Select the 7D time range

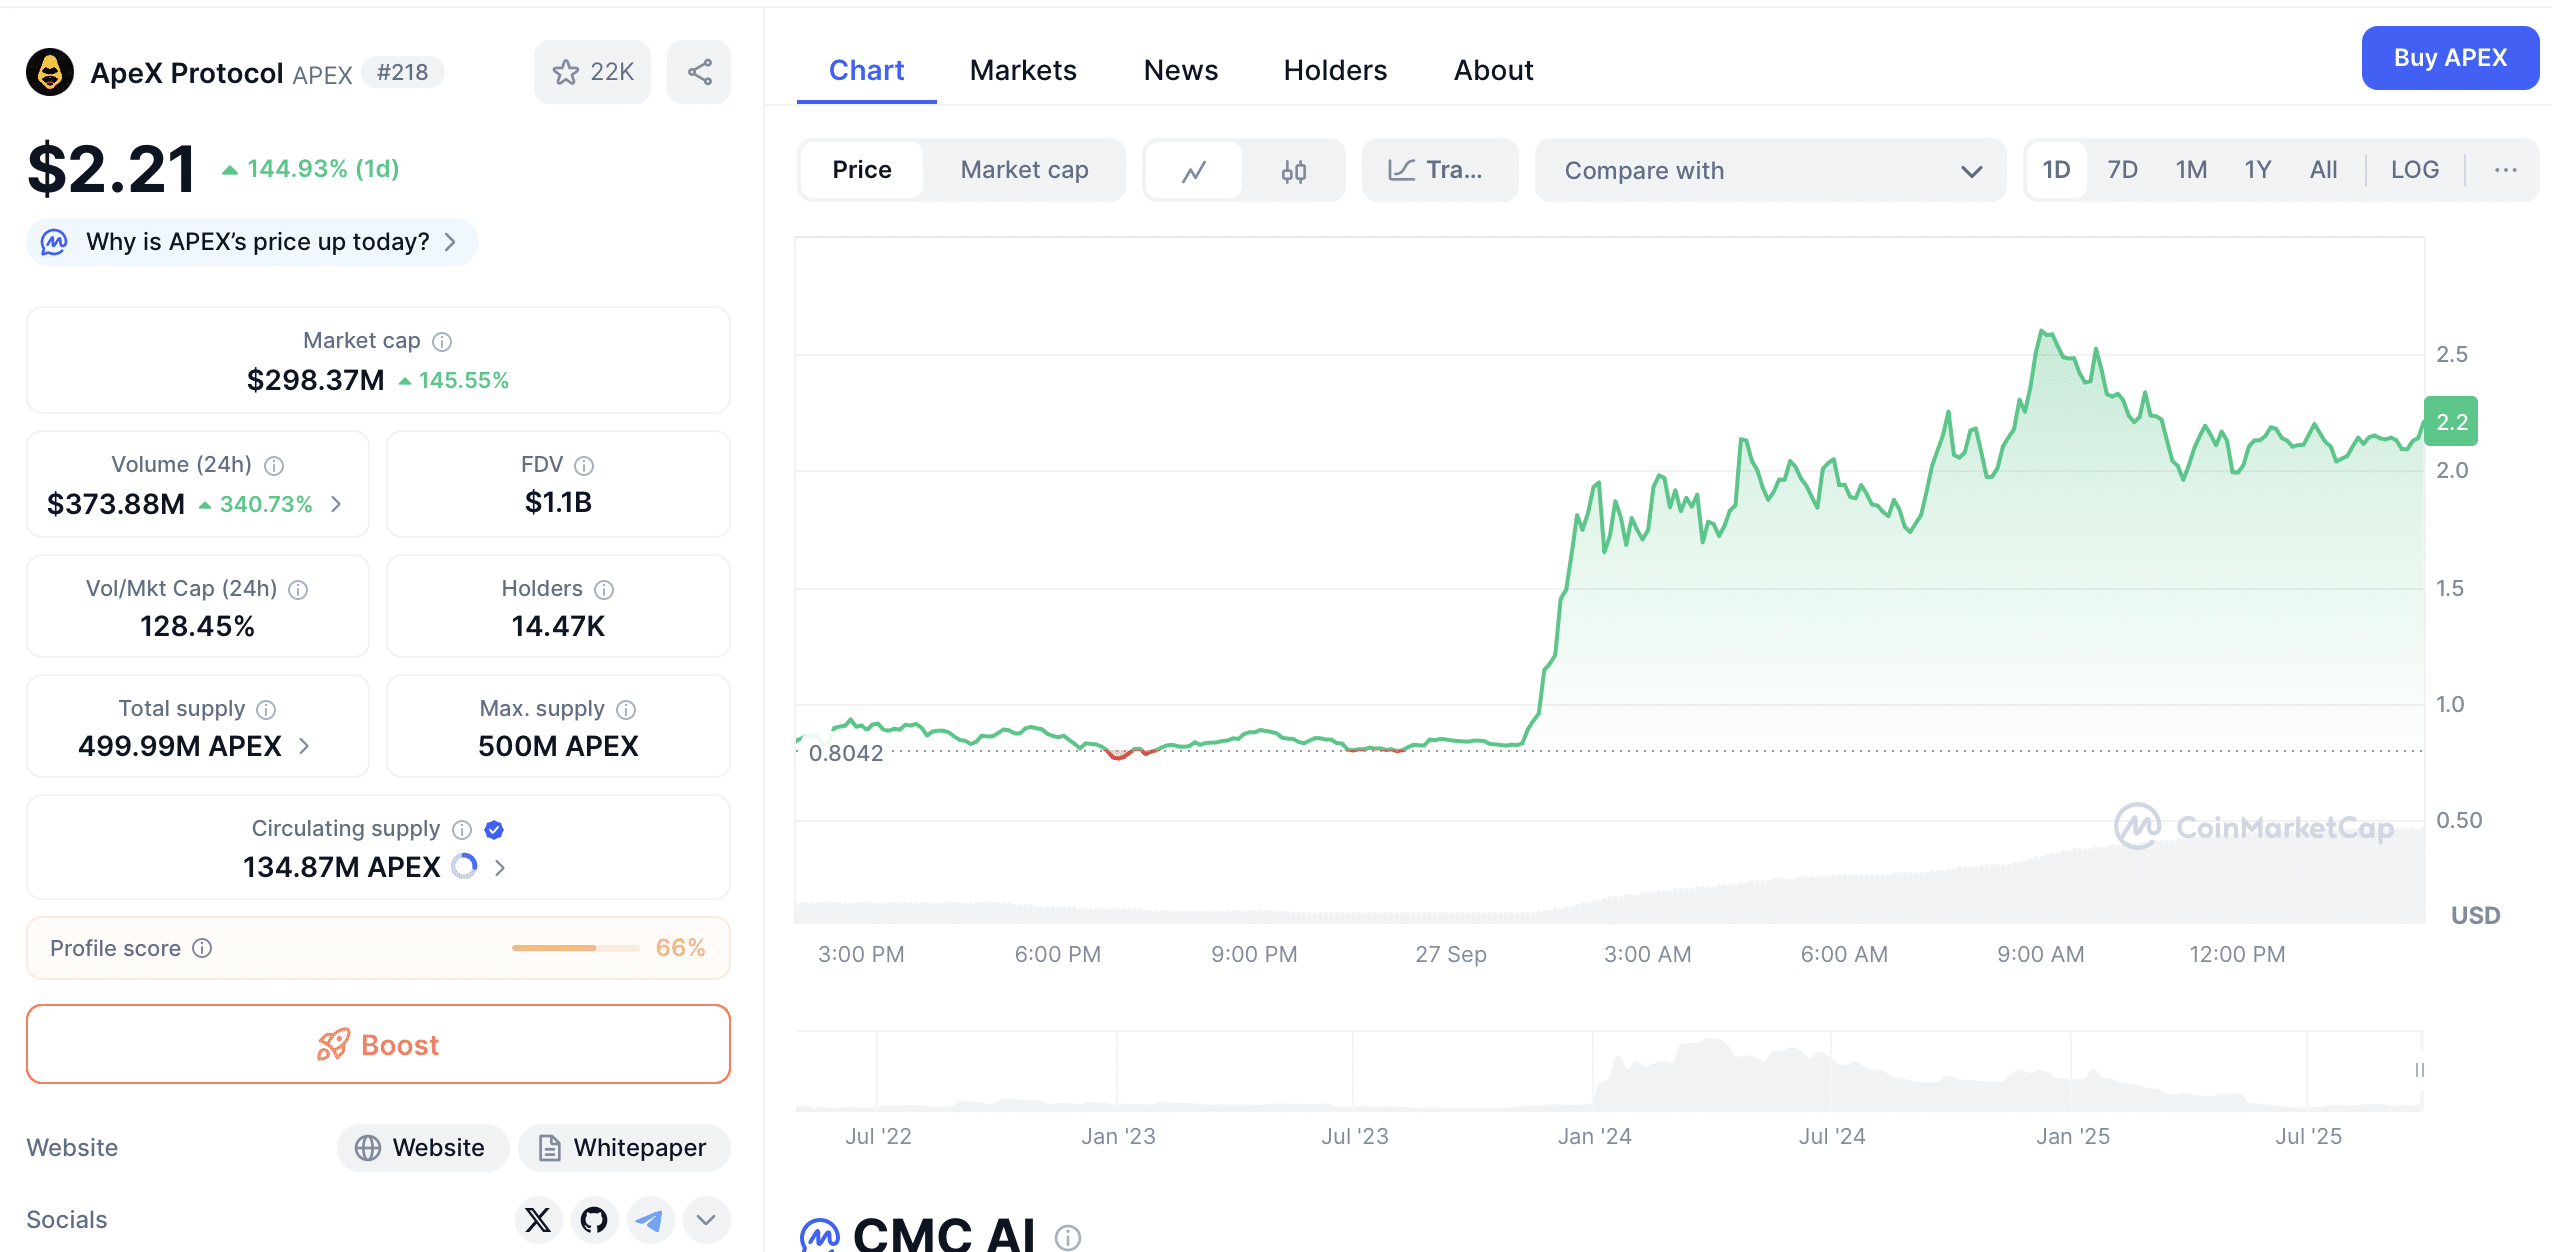[2122, 170]
